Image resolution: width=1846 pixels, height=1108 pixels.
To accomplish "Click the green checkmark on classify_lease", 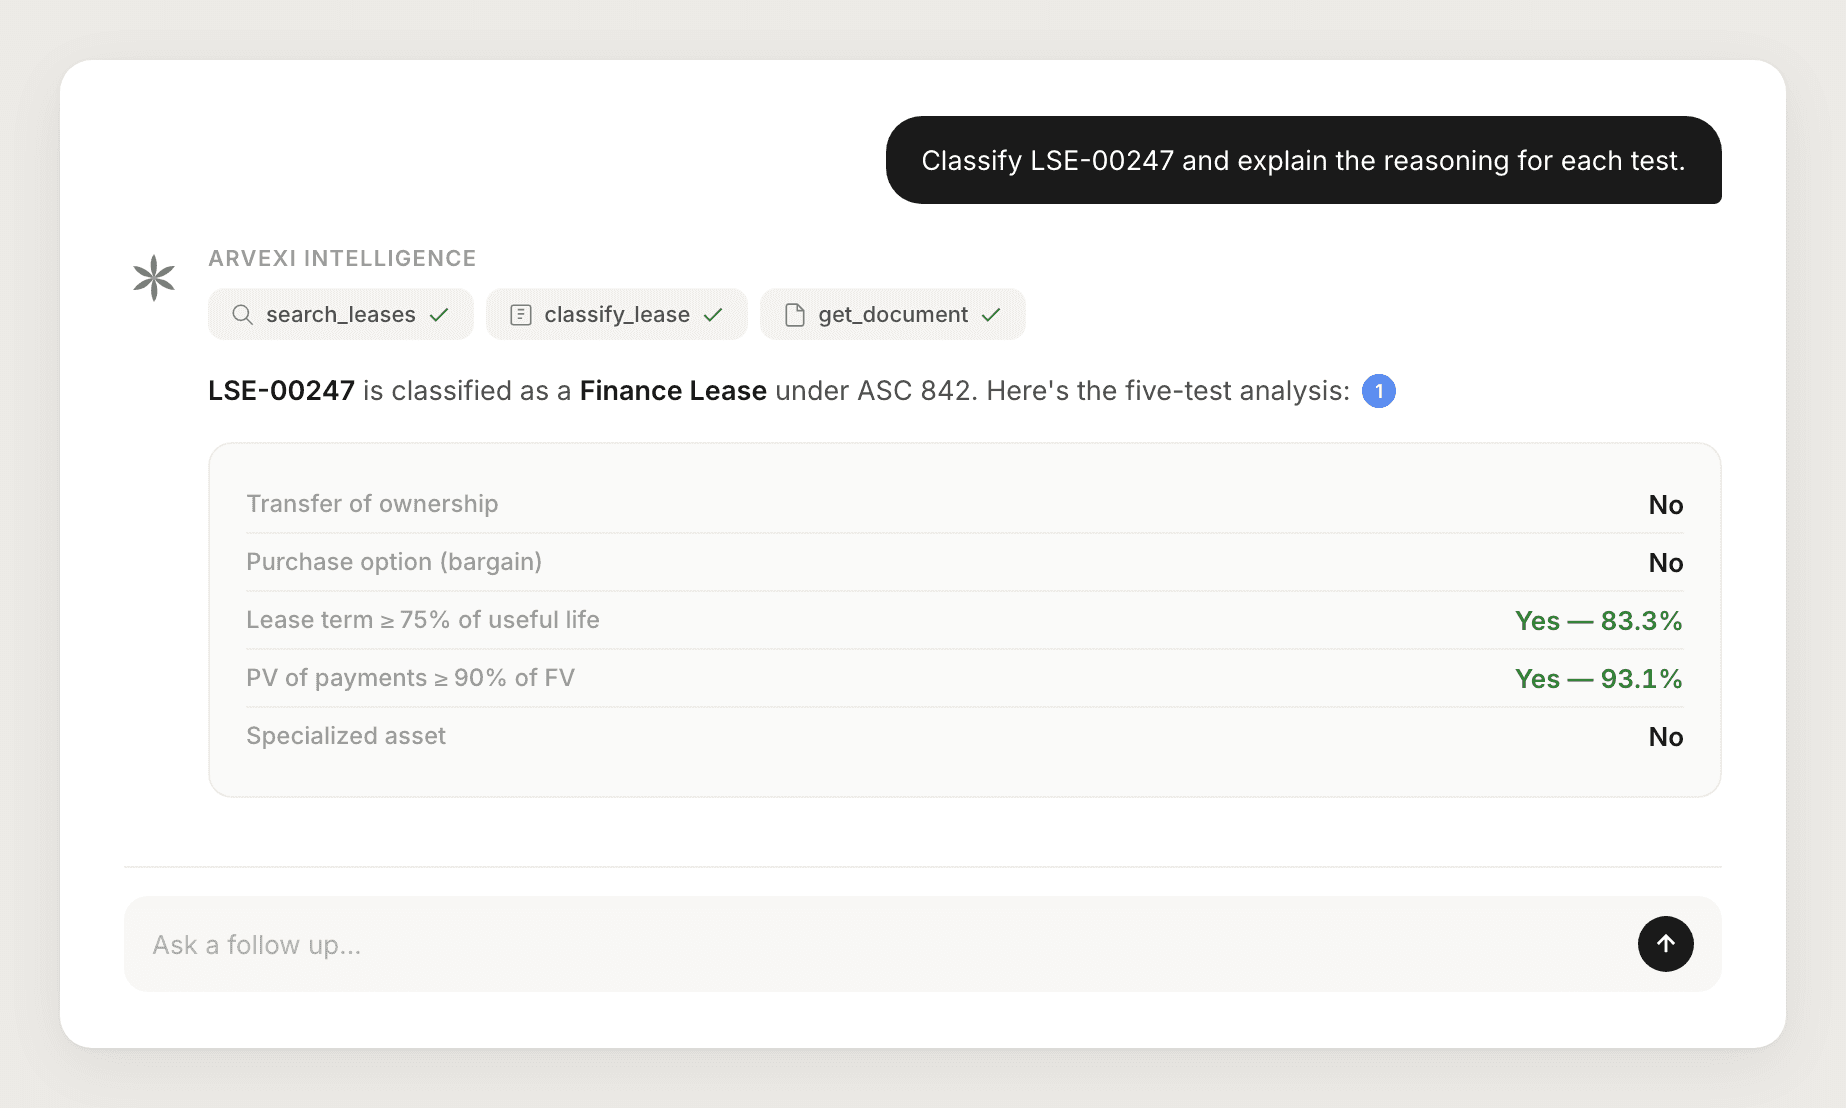I will pyautogui.click(x=713, y=314).
